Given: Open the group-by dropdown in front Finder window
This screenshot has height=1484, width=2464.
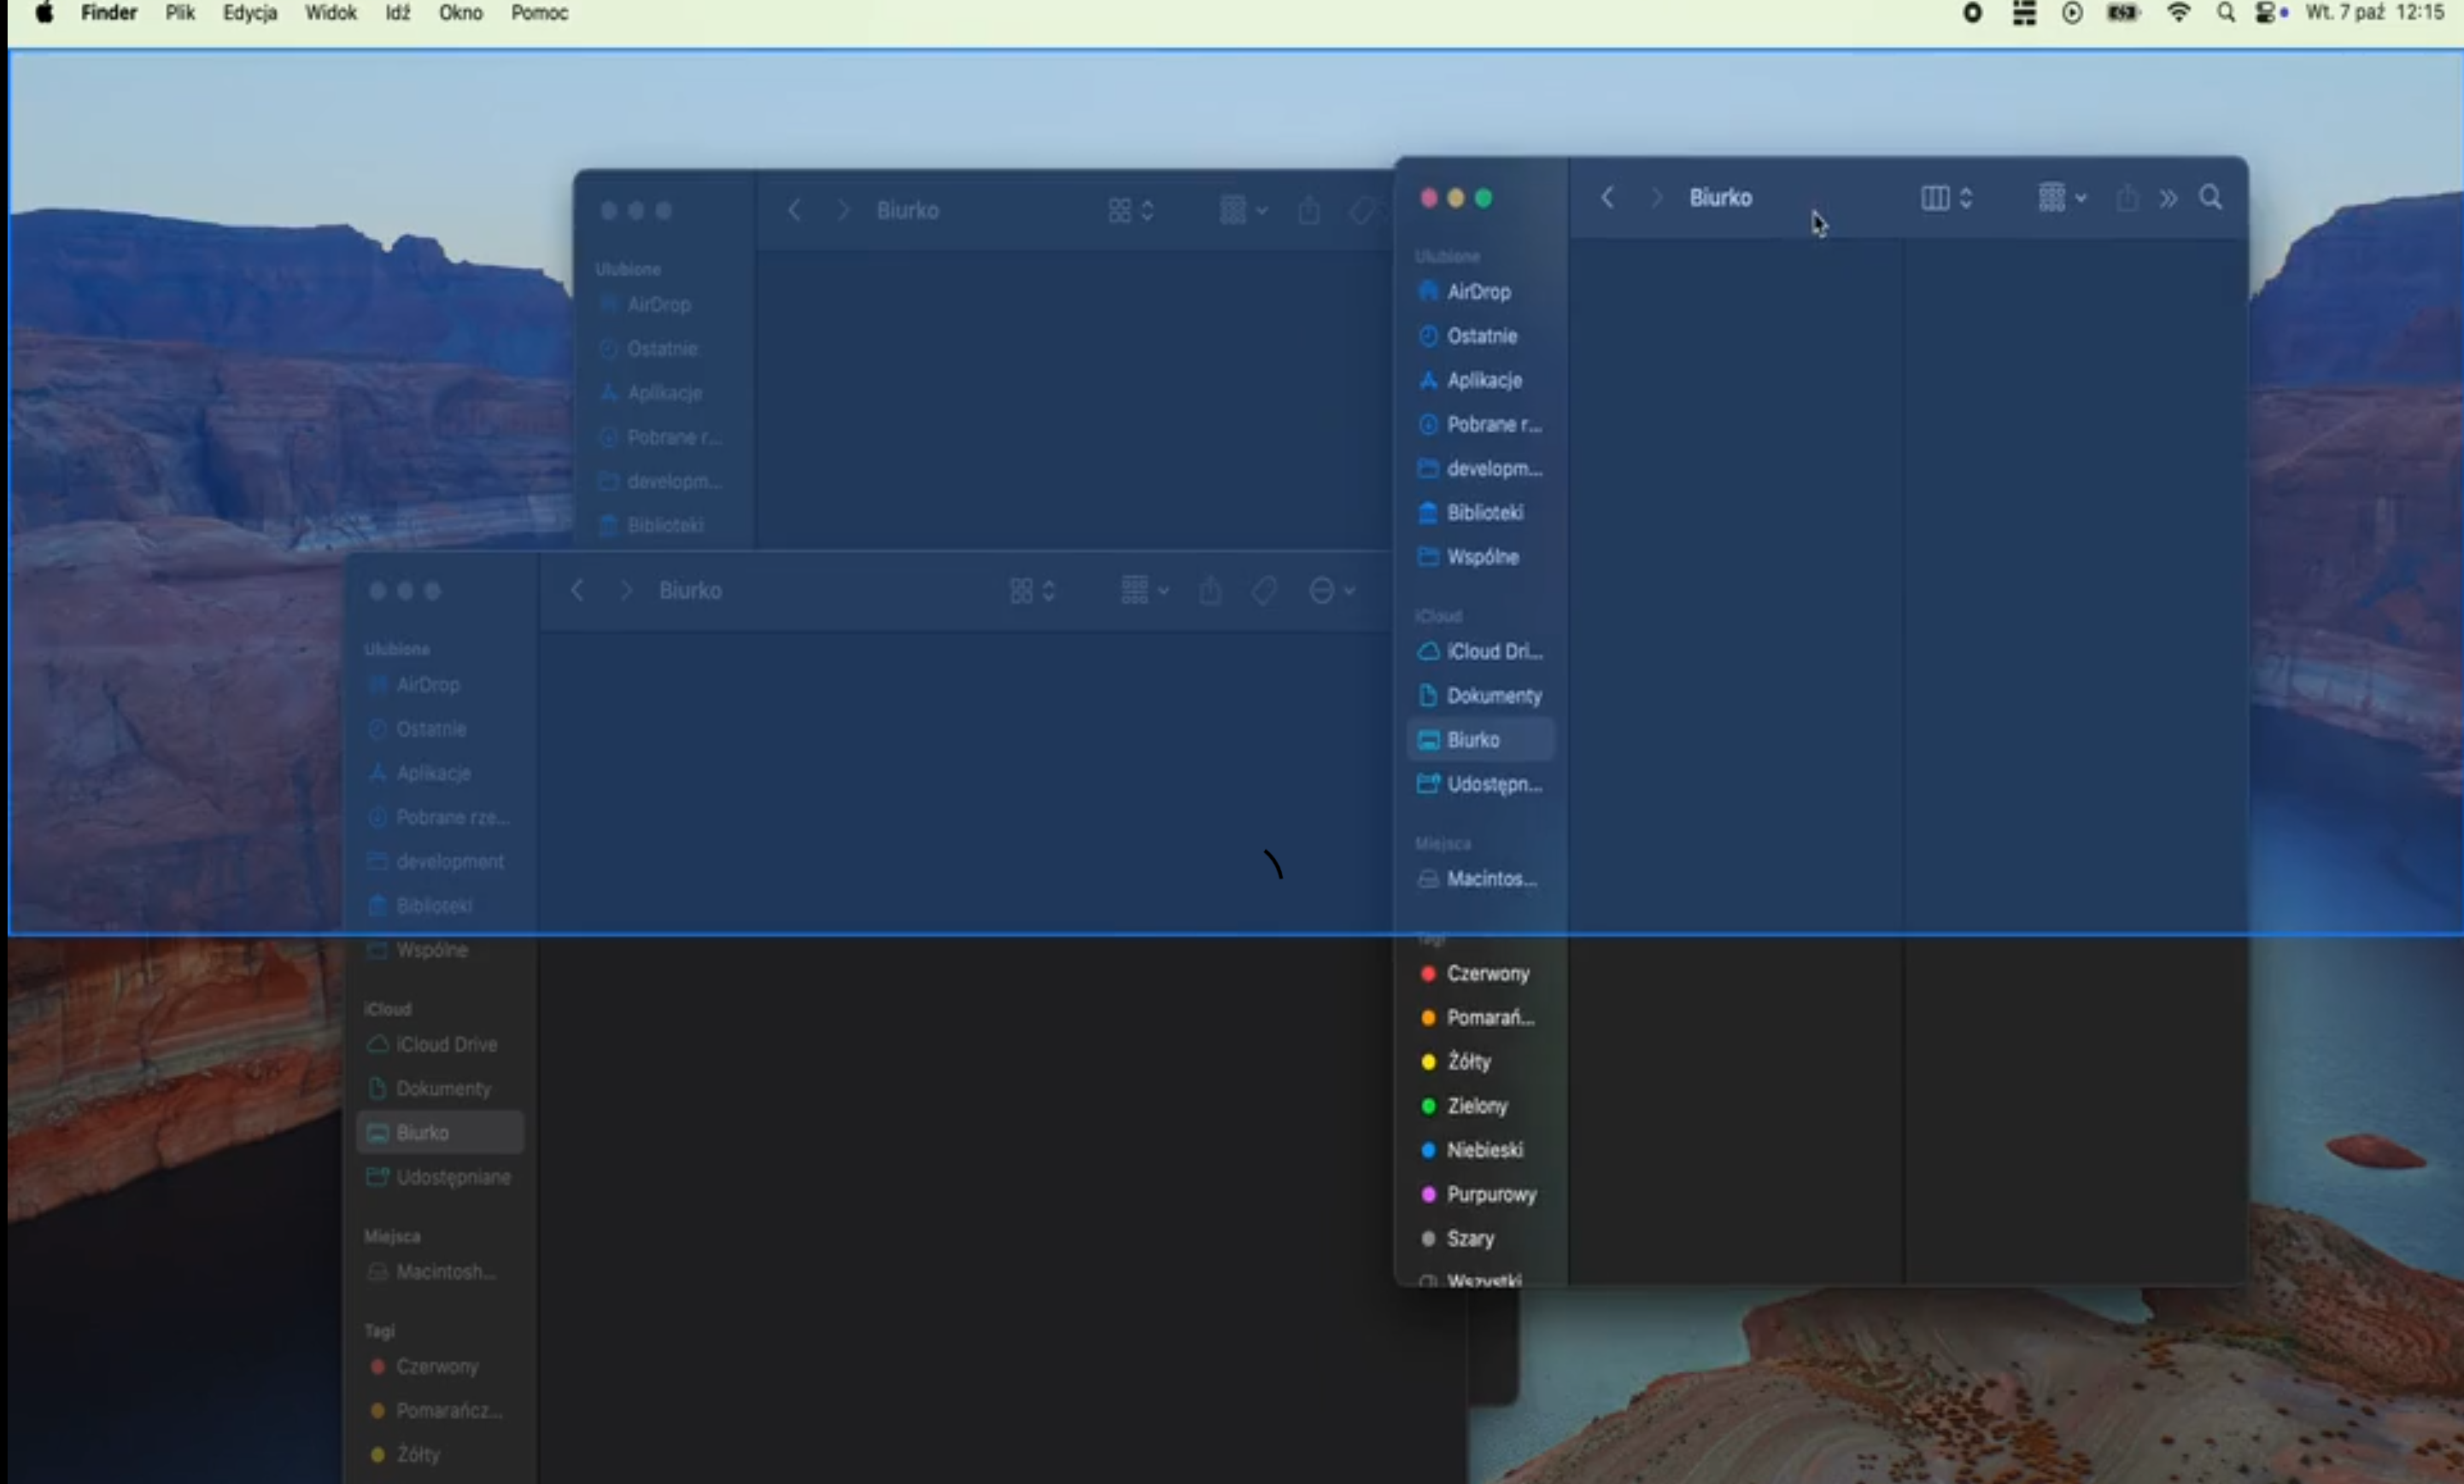Looking at the screenshot, I should 2061,198.
